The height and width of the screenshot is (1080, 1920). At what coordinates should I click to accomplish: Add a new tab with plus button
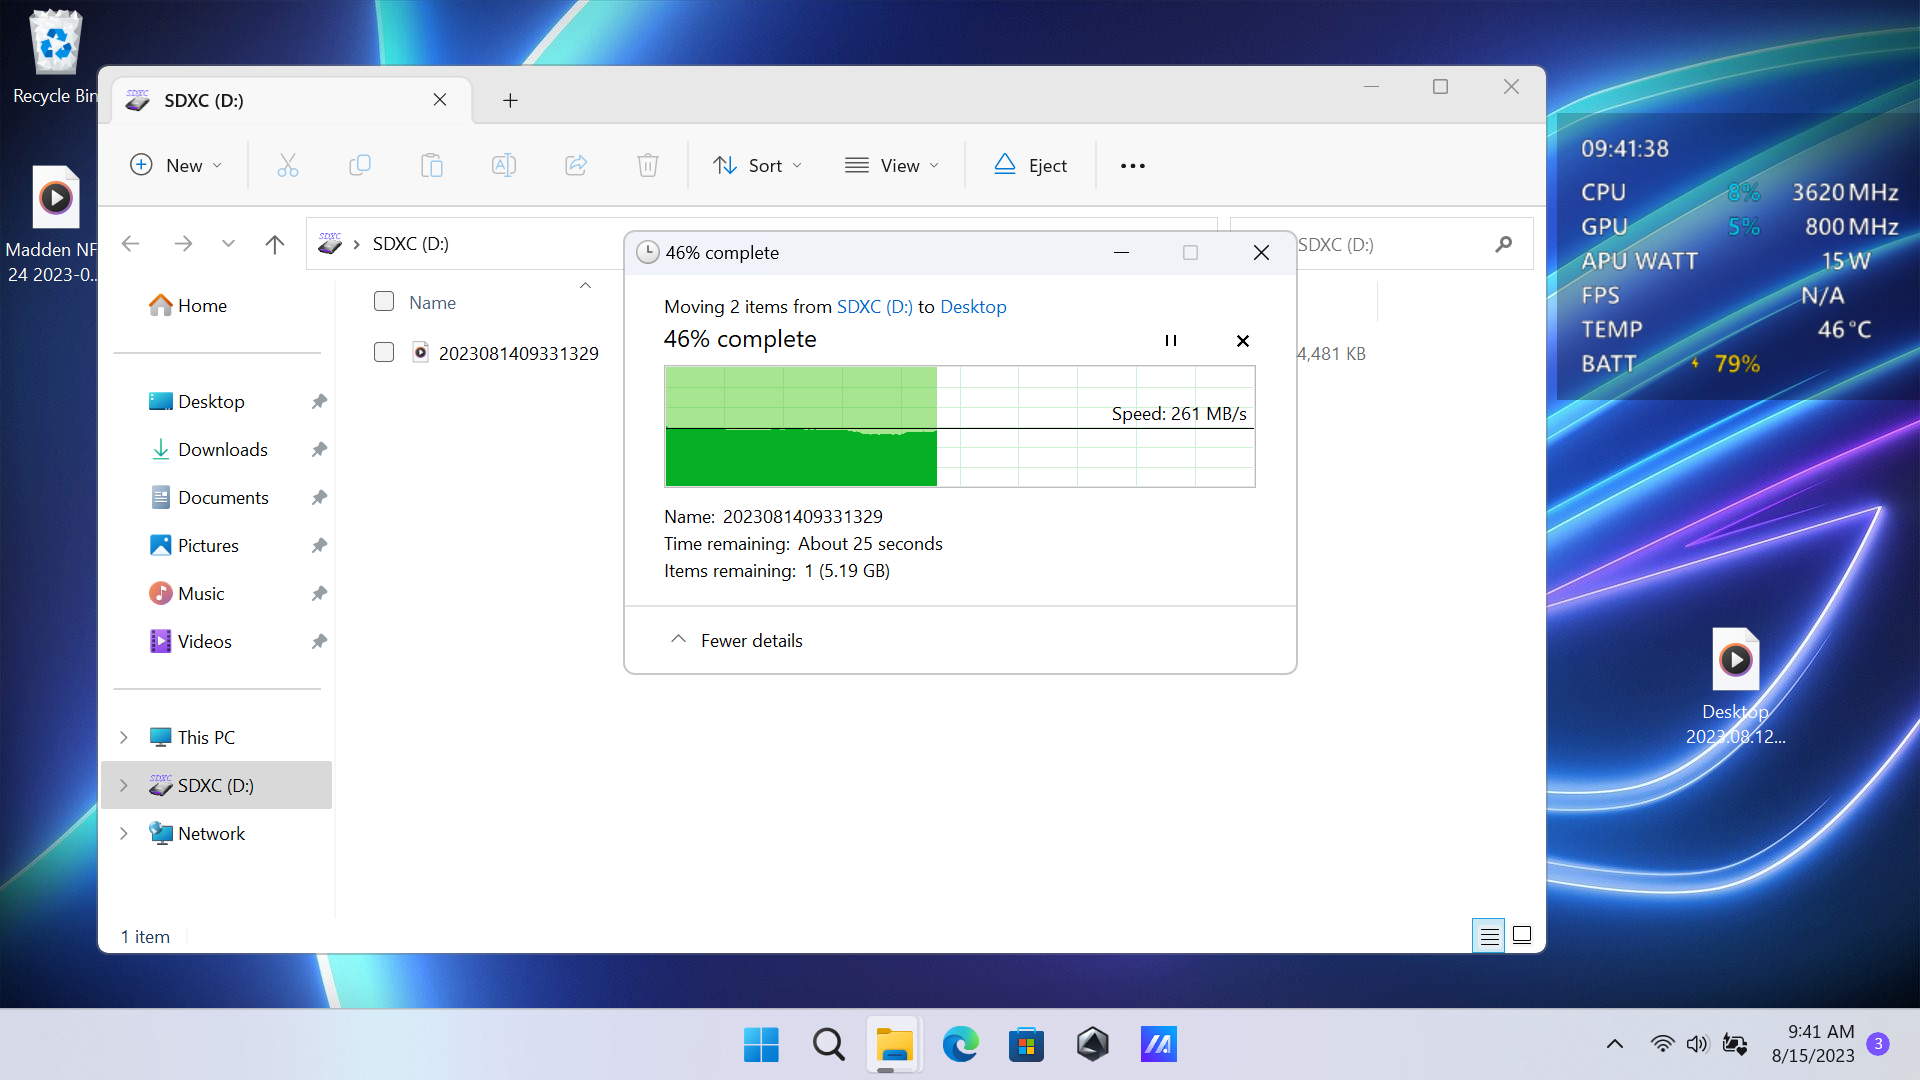[510, 100]
